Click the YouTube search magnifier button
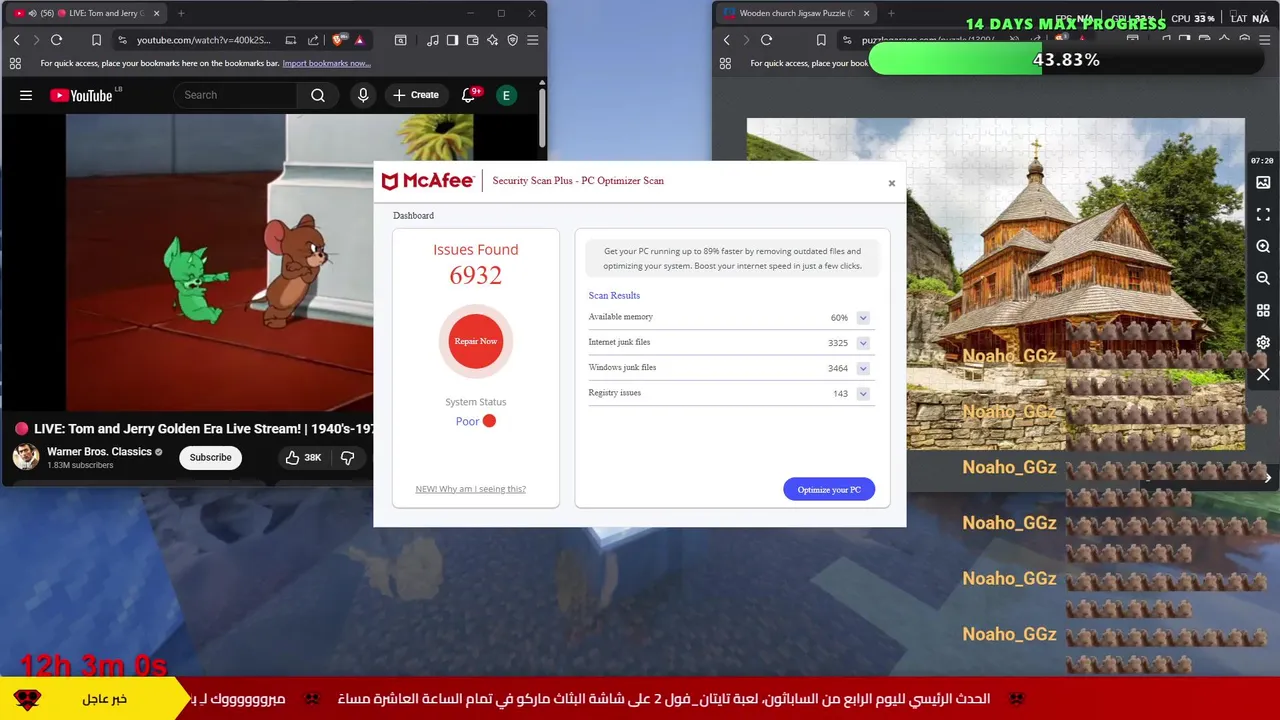 click(x=318, y=95)
